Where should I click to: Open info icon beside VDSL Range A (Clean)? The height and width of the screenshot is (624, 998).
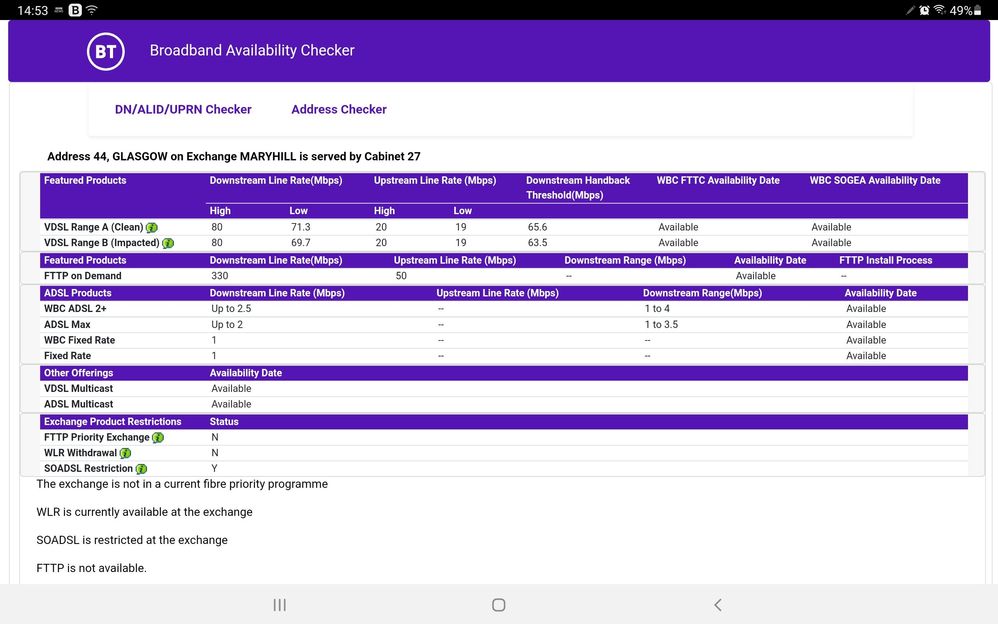point(152,228)
